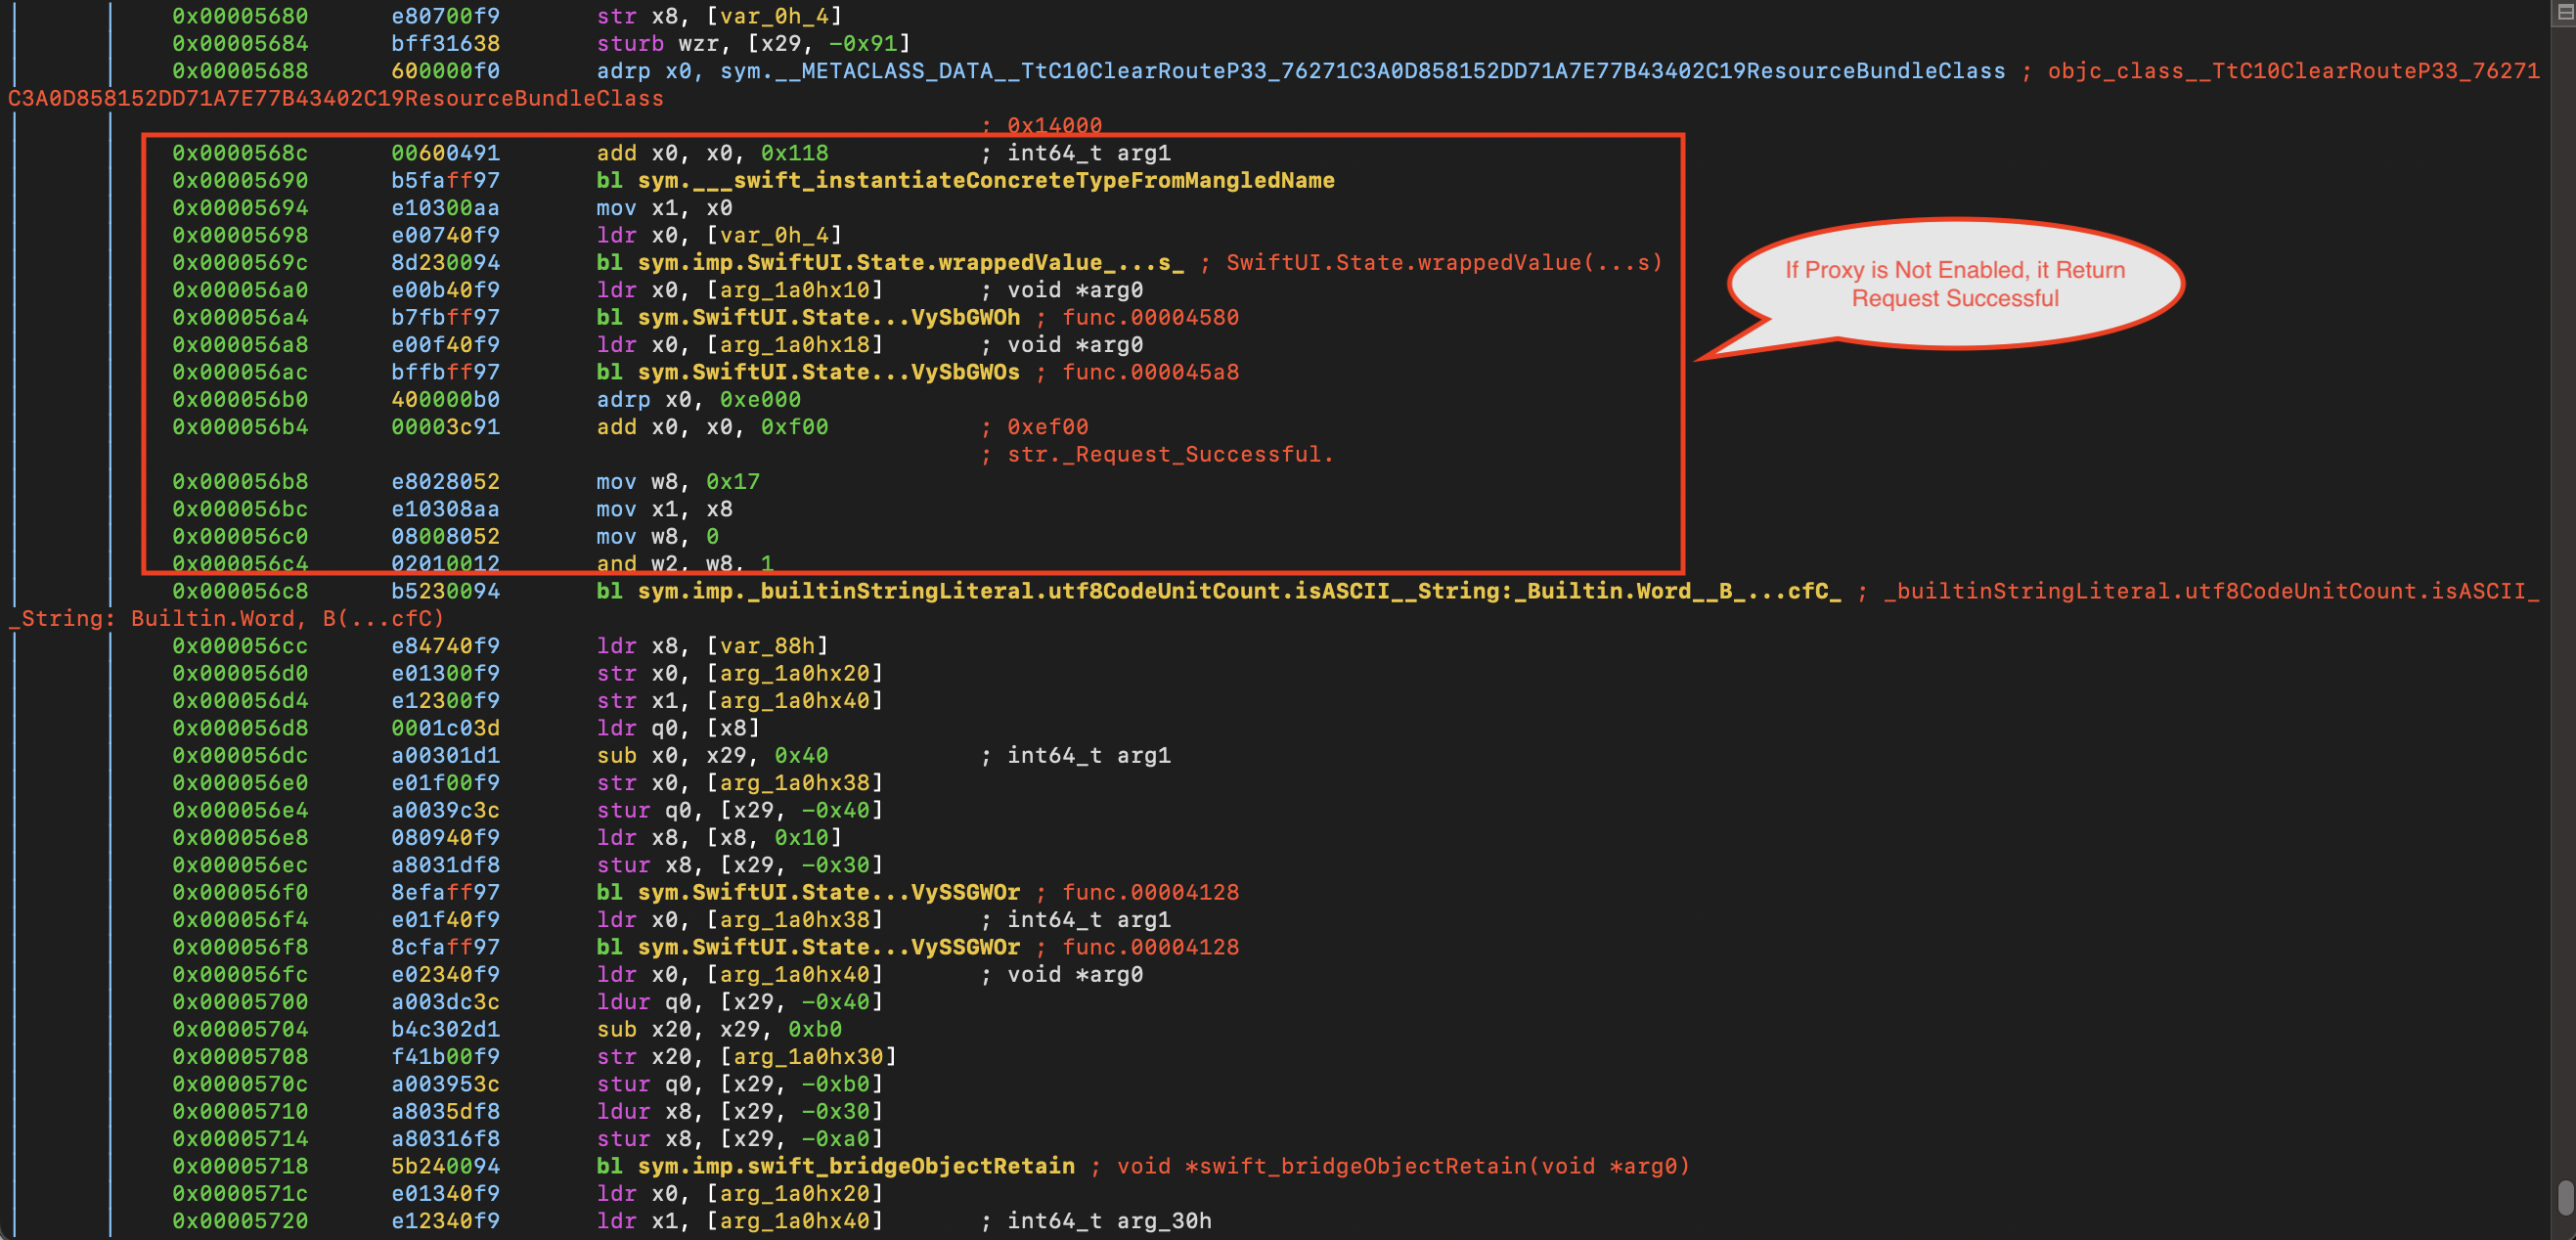
Task: Click the sturb wzr instruction
Action: pyautogui.click(x=752, y=44)
